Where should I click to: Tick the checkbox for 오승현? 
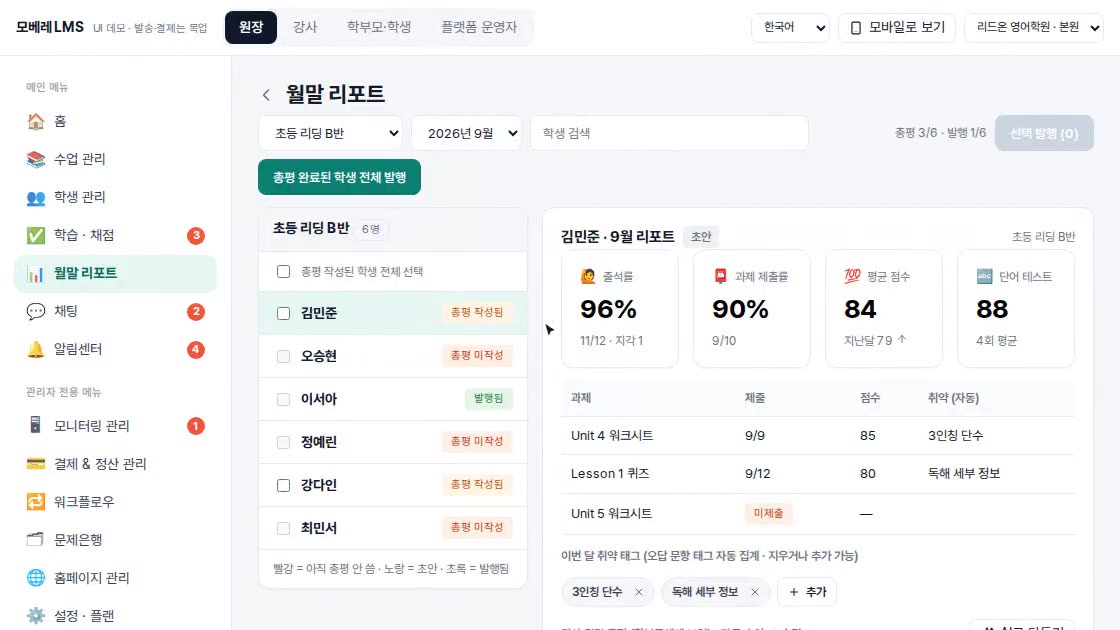pos(284,356)
